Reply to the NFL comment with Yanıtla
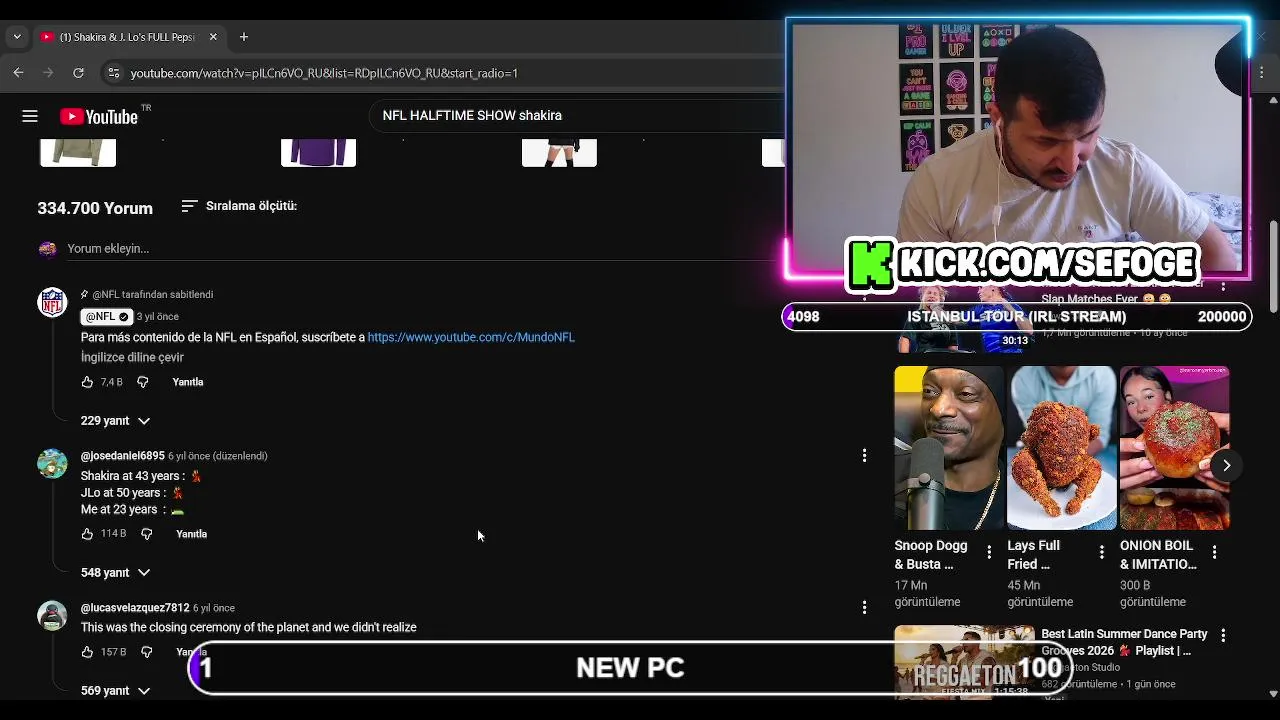Image resolution: width=1280 pixels, height=720 pixels. click(188, 382)
